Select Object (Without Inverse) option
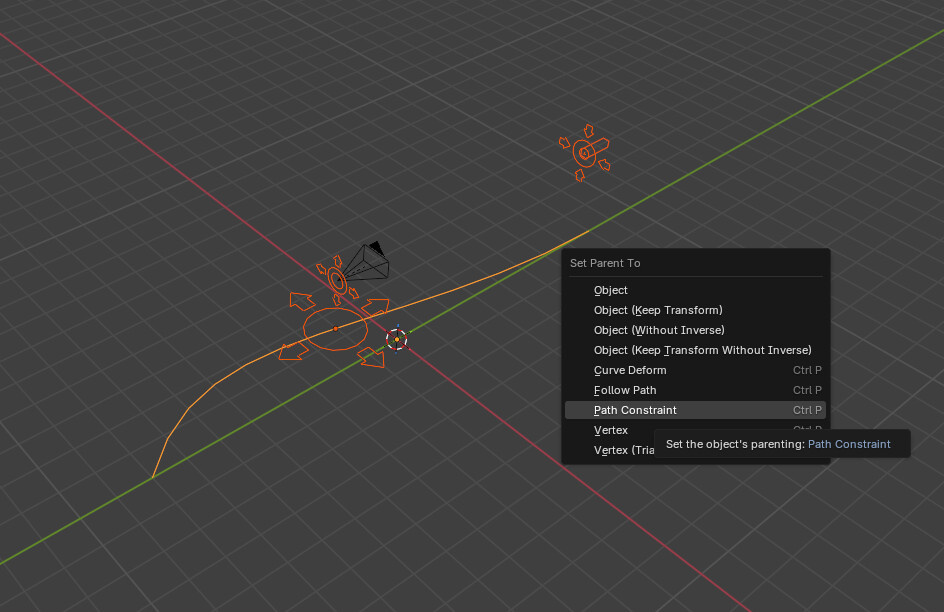 pyautogui.click(x=695, y=330)
